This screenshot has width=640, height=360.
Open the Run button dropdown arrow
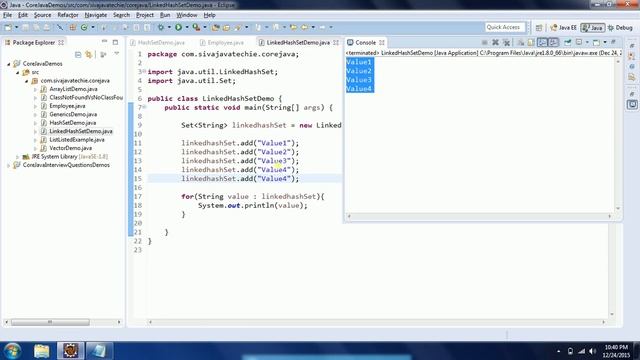187,27
